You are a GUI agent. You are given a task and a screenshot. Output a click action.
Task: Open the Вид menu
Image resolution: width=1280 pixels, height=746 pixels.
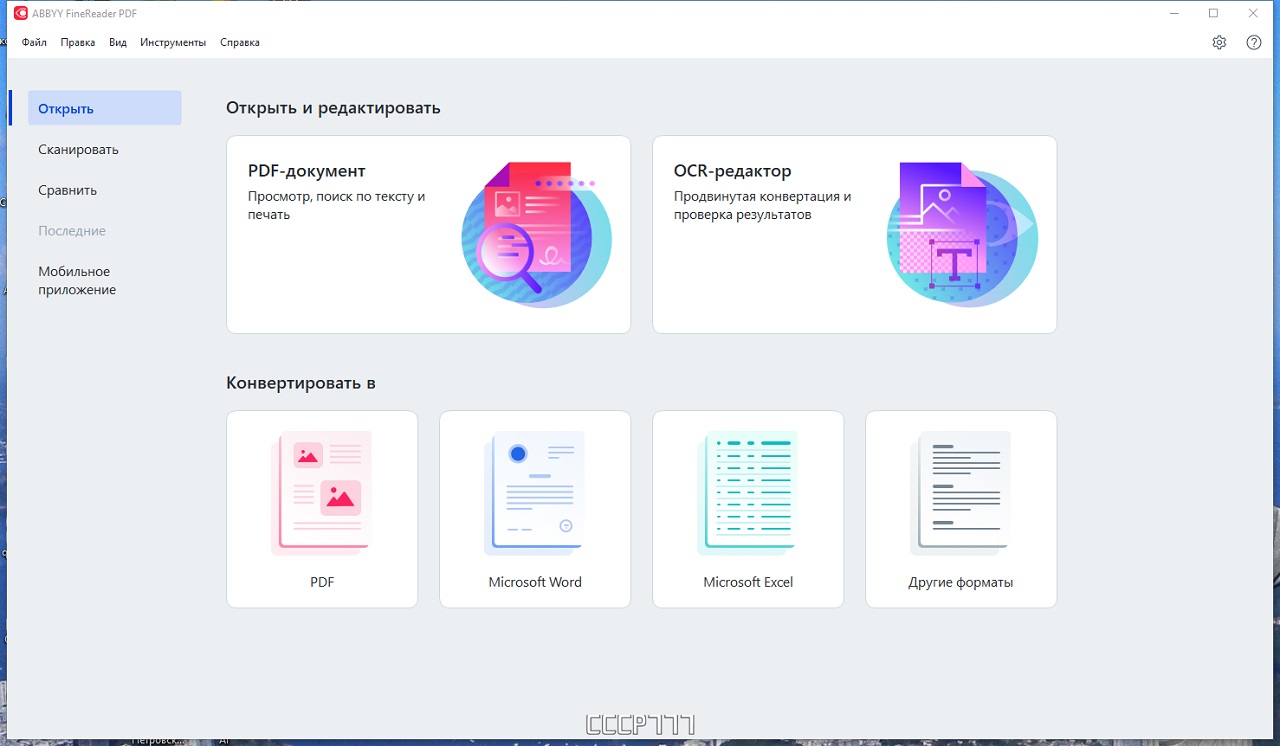click(x=118, y=43)
